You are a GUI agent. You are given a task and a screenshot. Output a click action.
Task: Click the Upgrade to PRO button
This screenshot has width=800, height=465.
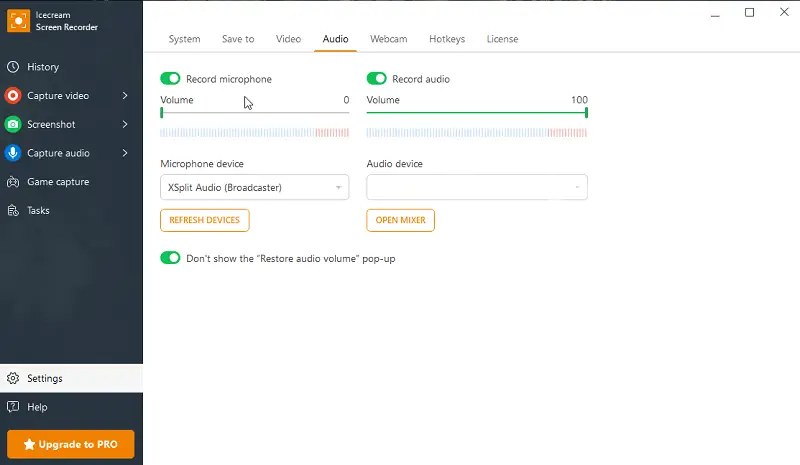[x=71, y=444]
